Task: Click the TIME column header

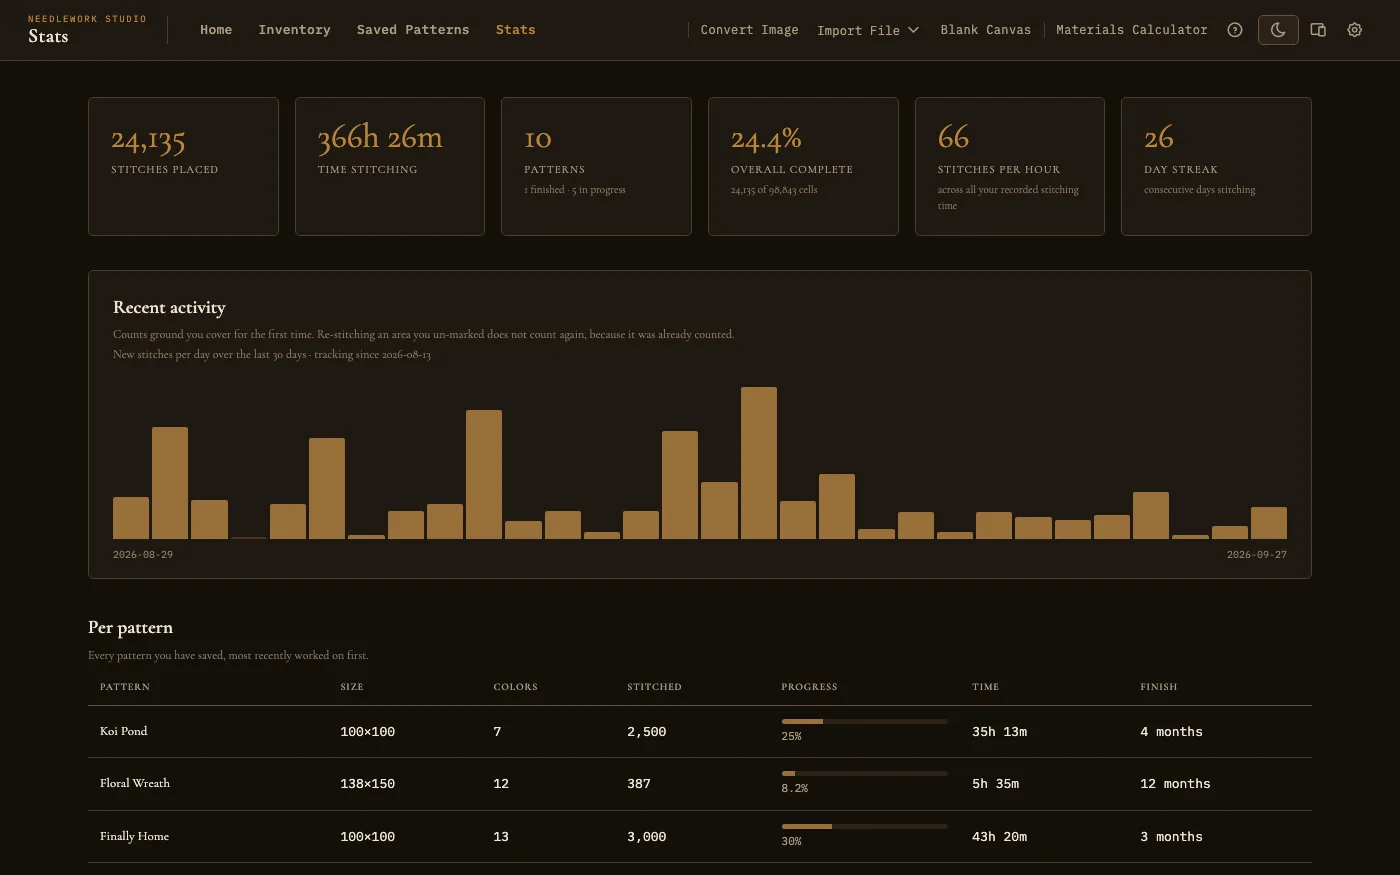Action: coord(985,687)
